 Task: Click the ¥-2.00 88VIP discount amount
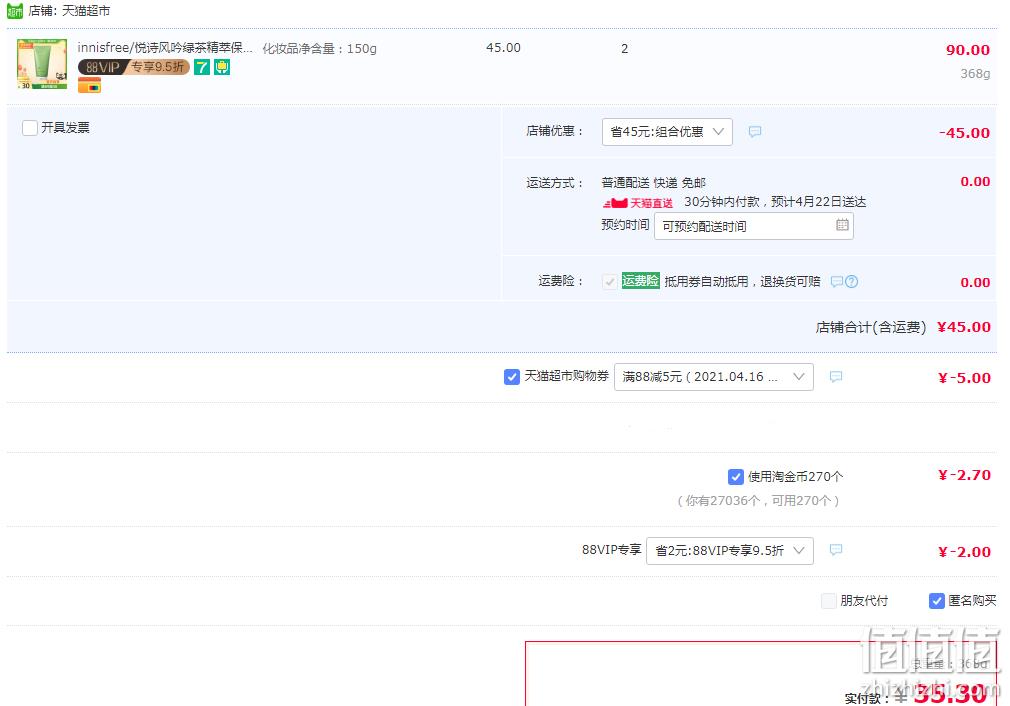pyautogui.click(x=964, y=552)
